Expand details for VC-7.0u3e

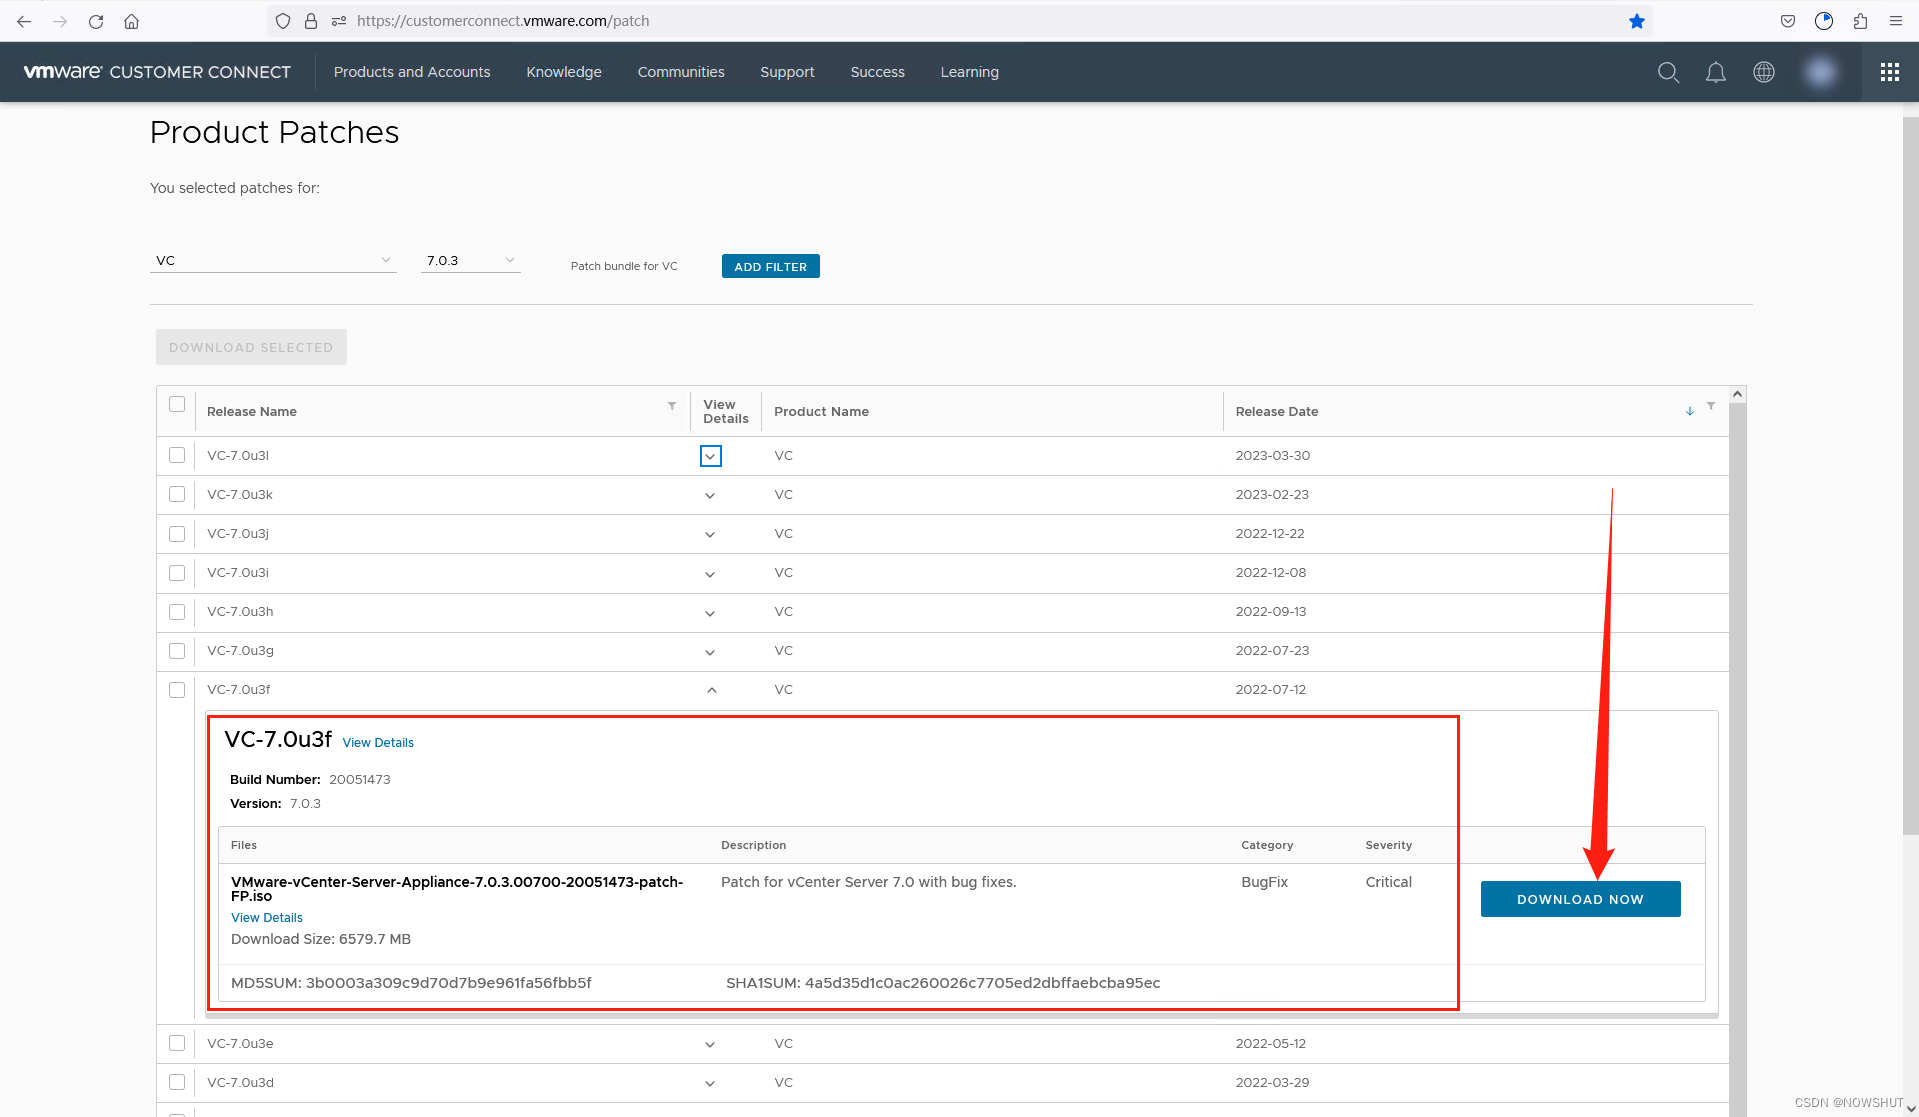(710, 1044)
